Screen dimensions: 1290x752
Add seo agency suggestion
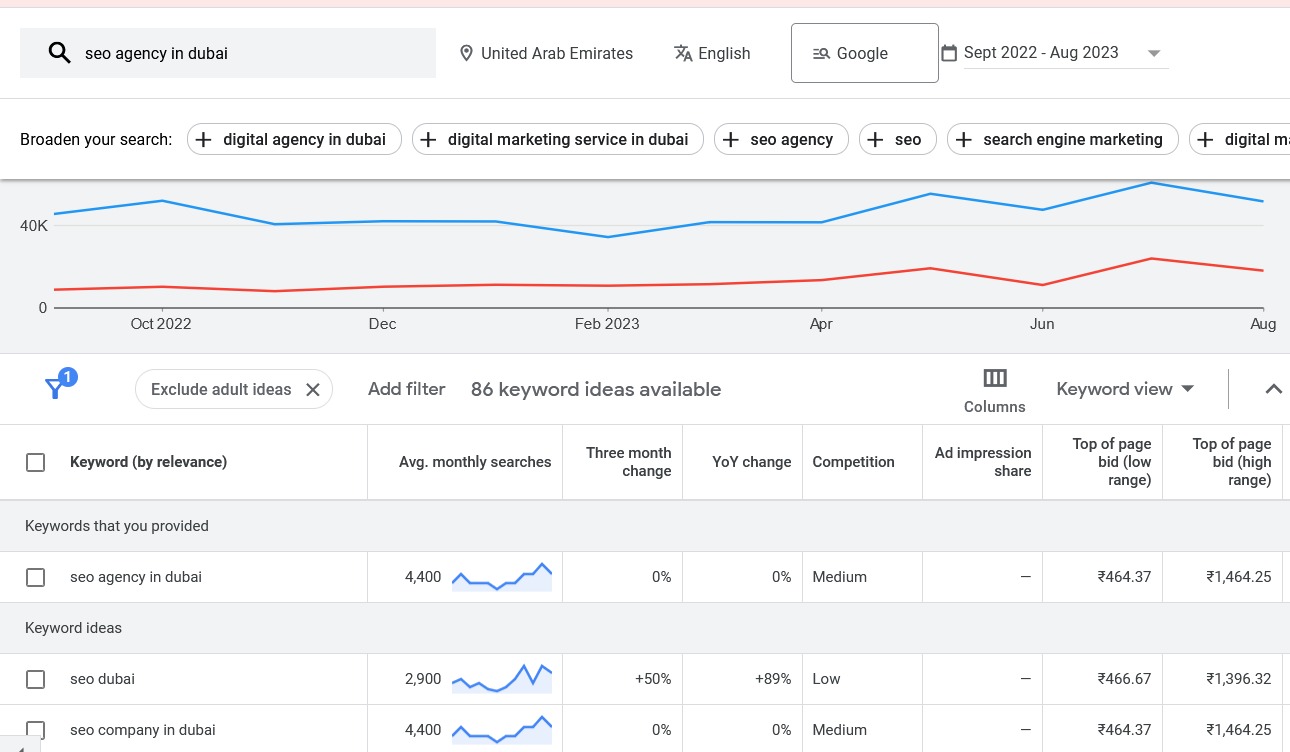click(781, 140)
